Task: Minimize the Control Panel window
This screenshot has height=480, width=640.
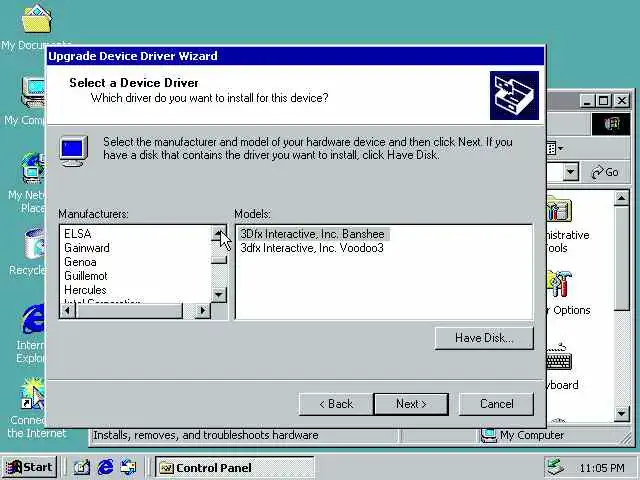Action: point(587,100)
